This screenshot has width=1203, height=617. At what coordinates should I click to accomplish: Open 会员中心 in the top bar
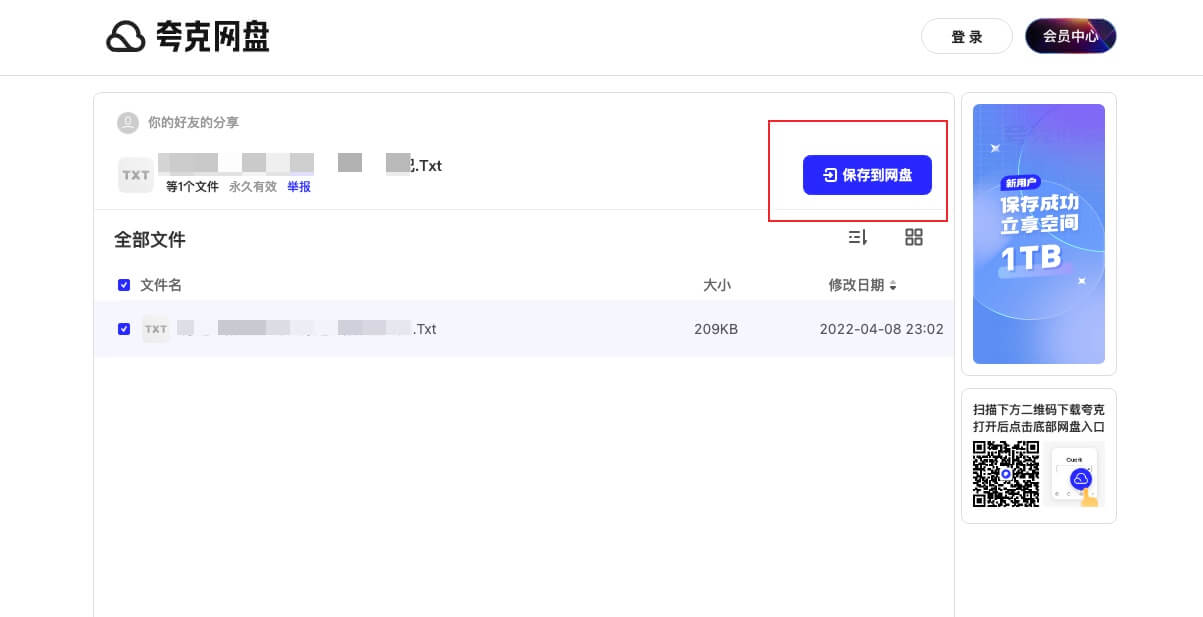(x=1070, y=37)
